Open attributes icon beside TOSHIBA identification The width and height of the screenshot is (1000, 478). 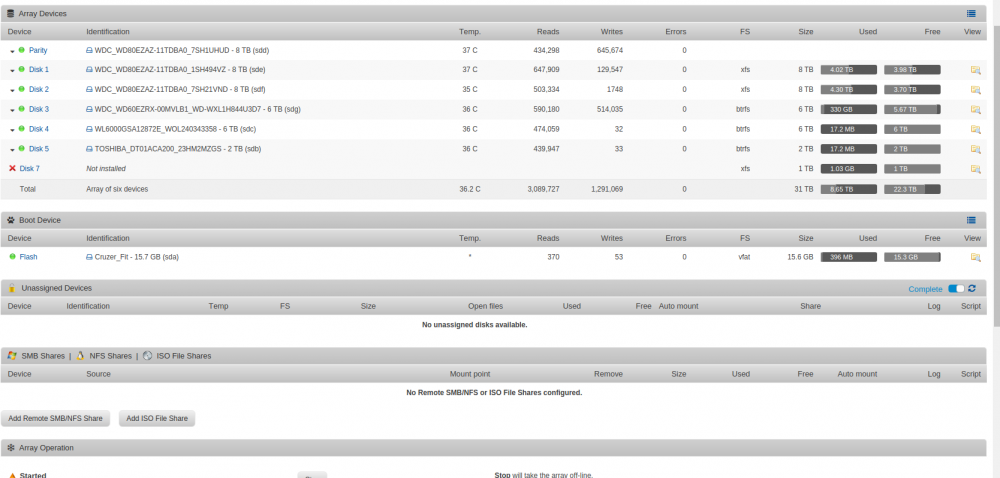89,148
